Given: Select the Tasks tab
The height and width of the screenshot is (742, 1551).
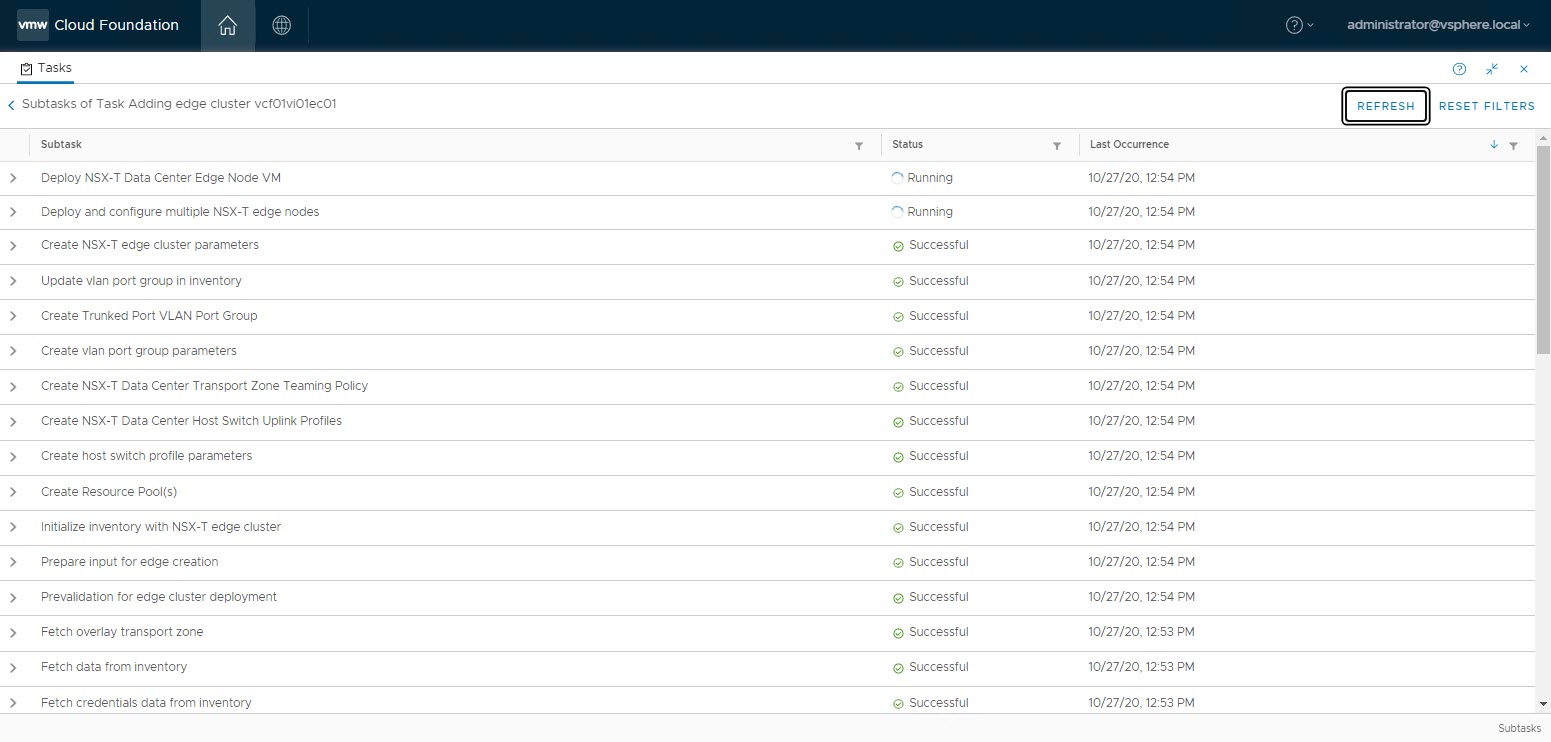Looking at the screenshot, I should click(x=46, y=69).
